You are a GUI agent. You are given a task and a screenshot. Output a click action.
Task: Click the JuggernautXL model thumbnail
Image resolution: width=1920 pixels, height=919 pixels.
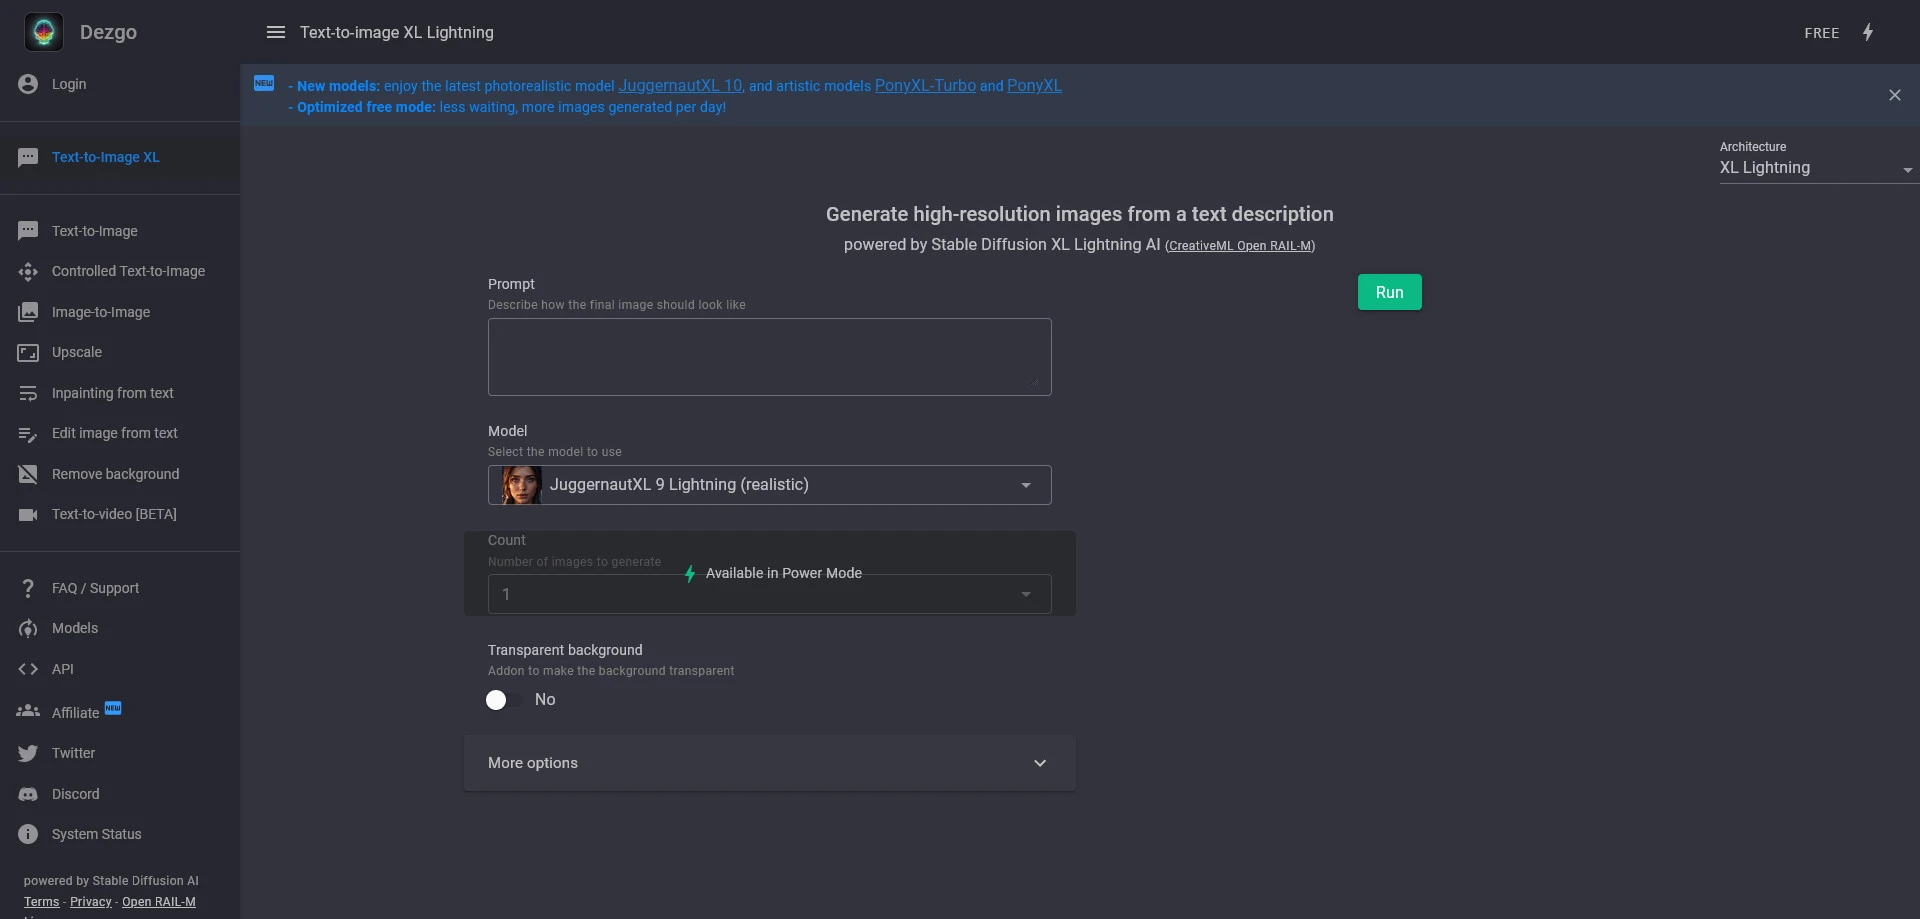coord(521,485)
